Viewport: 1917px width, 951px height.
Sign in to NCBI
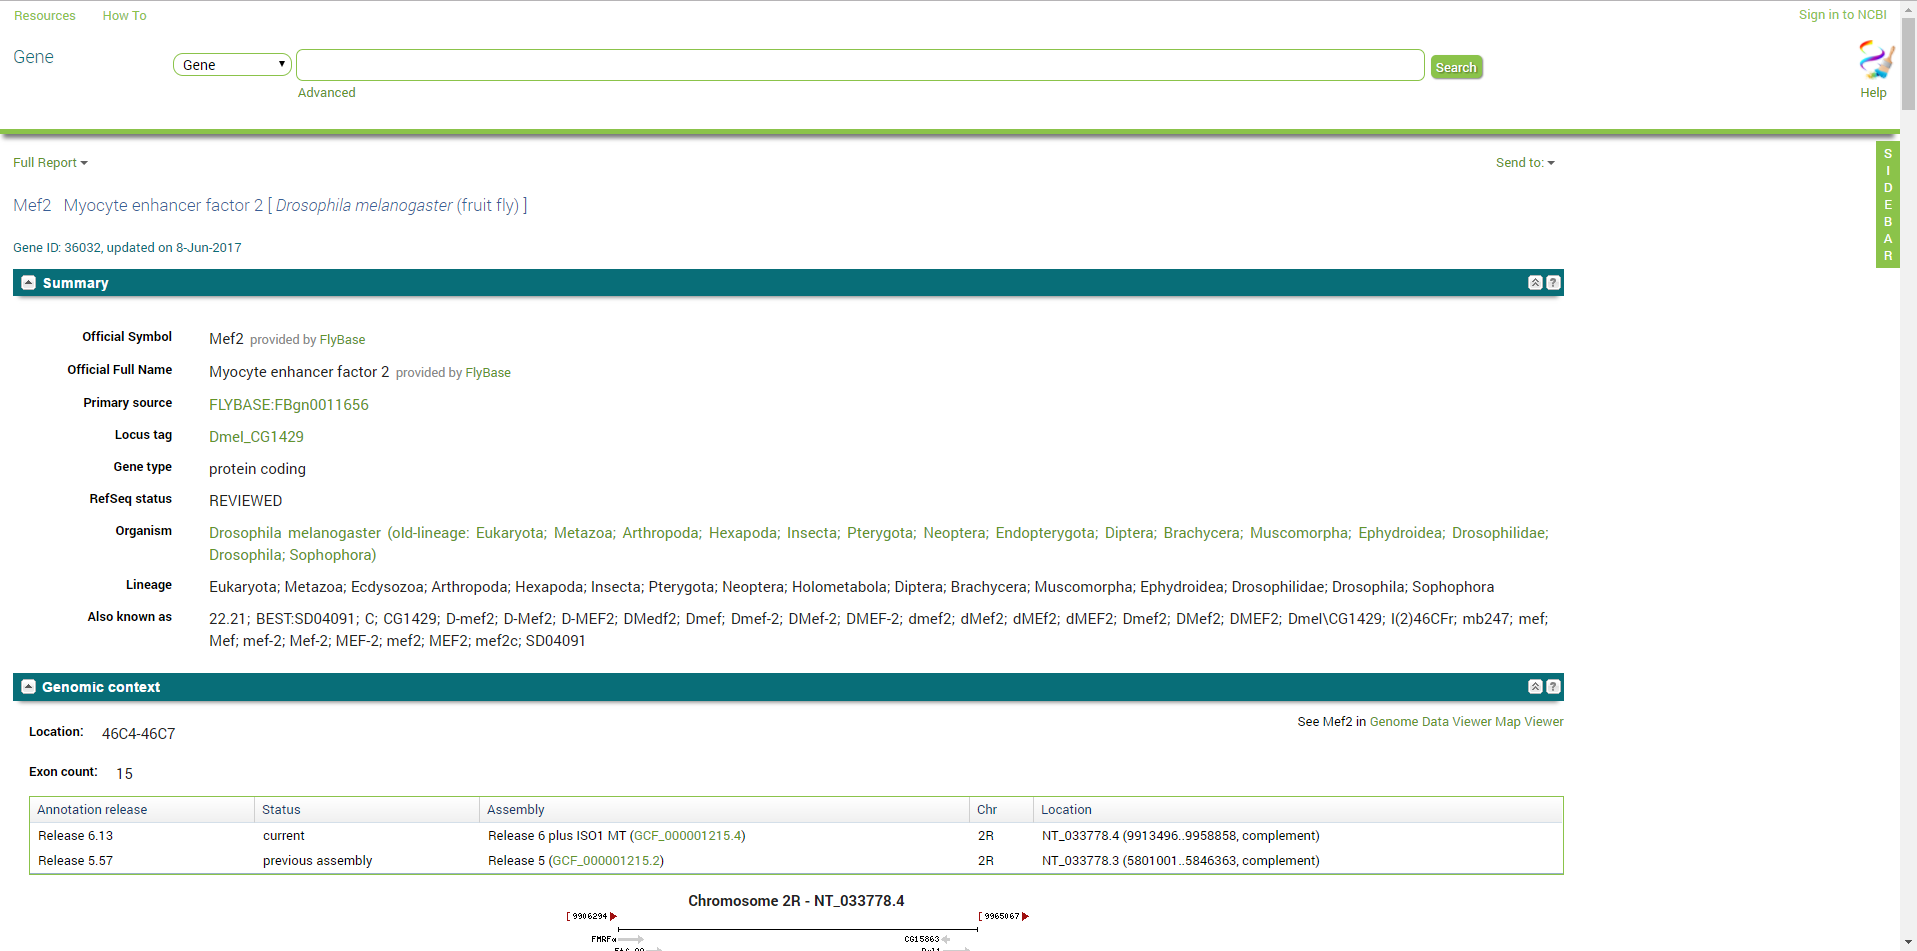pos(1842,15)
